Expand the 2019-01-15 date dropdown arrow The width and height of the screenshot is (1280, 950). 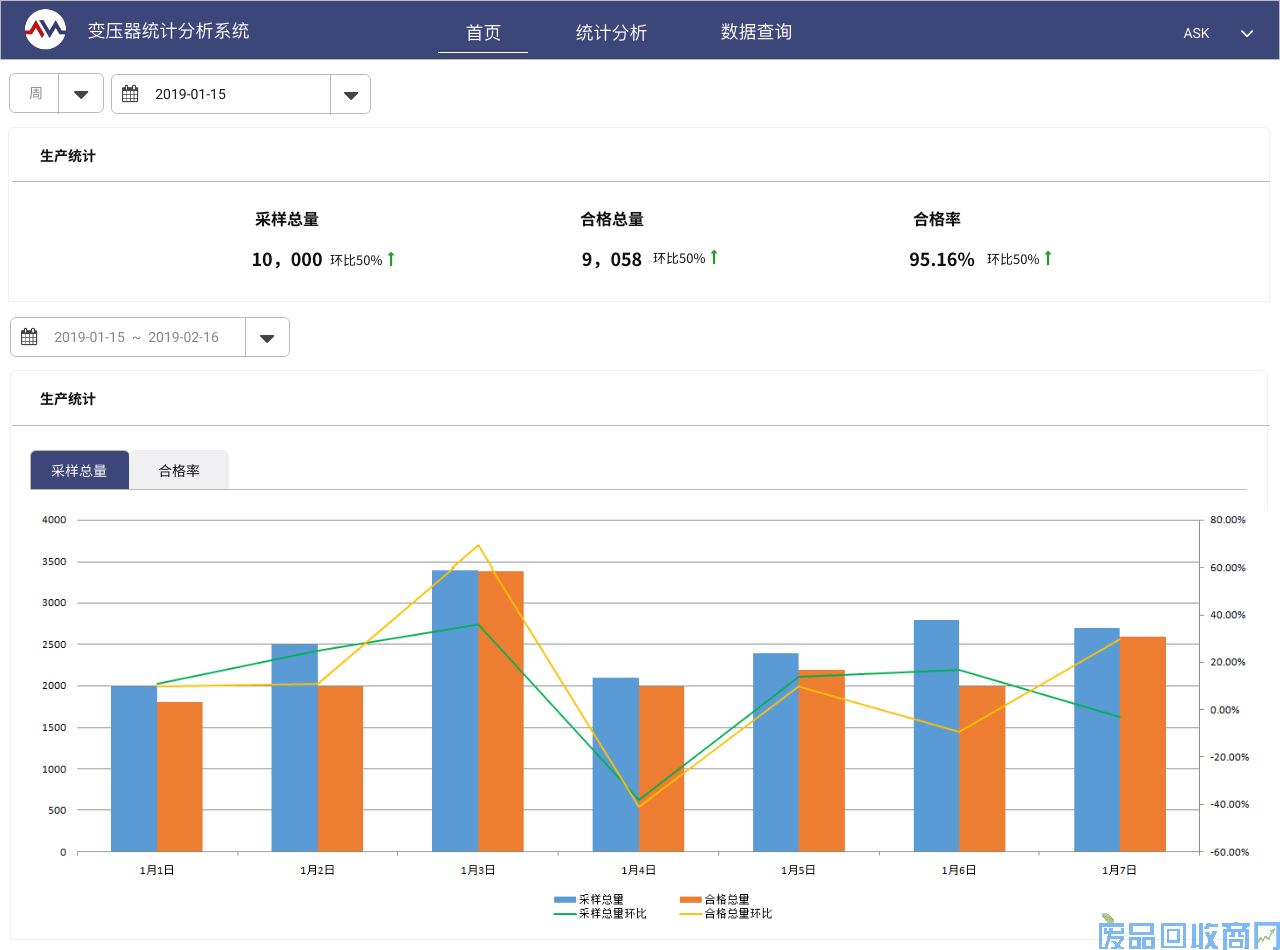(x=351, y=95)
